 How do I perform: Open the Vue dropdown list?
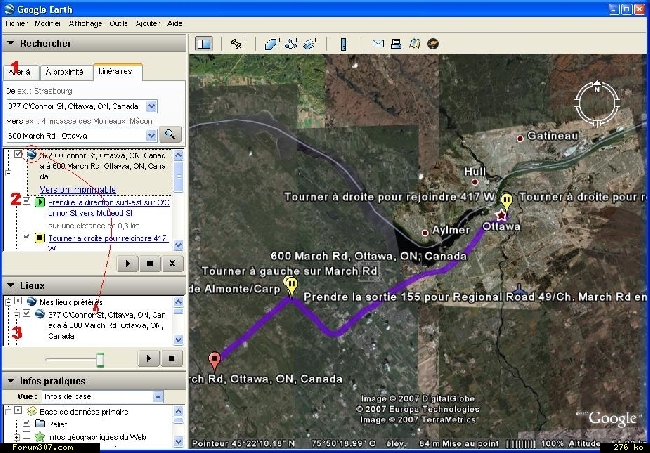pyautogui.click(x=158, y=396)
